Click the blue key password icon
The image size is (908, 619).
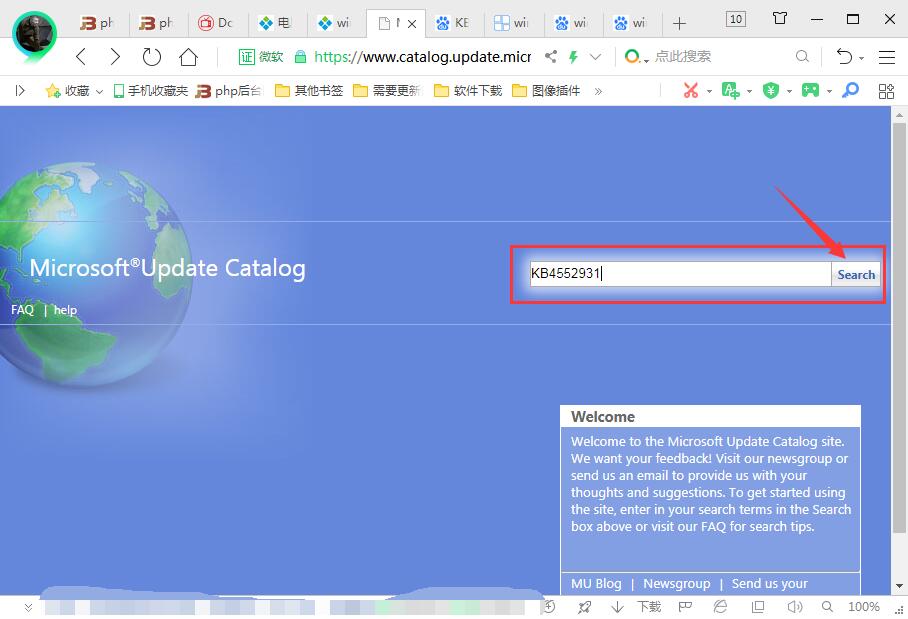tap(850, 90)
